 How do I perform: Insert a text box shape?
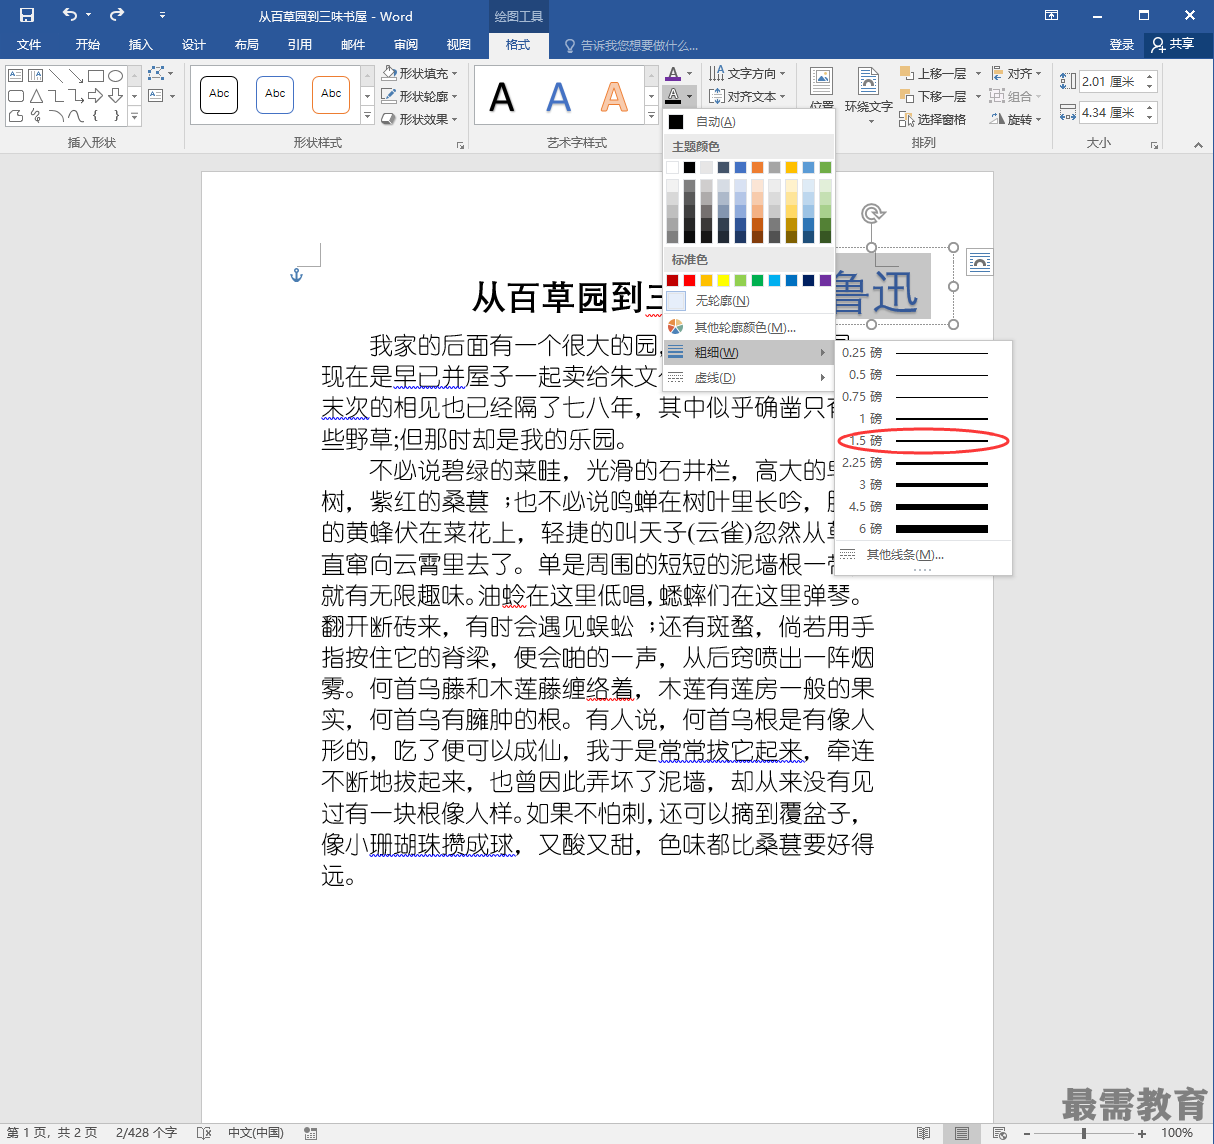point(15,76)
